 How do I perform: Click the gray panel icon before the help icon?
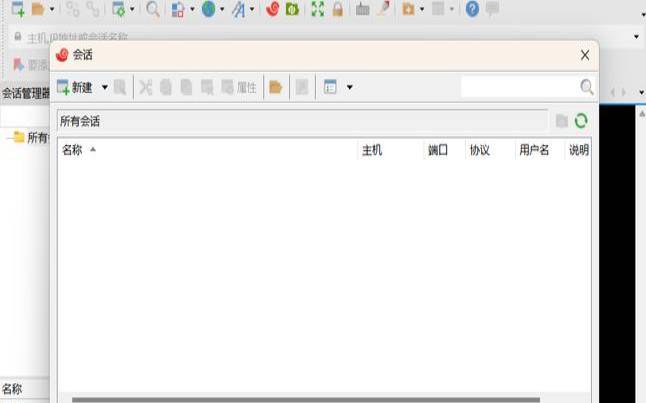[438, 9]
